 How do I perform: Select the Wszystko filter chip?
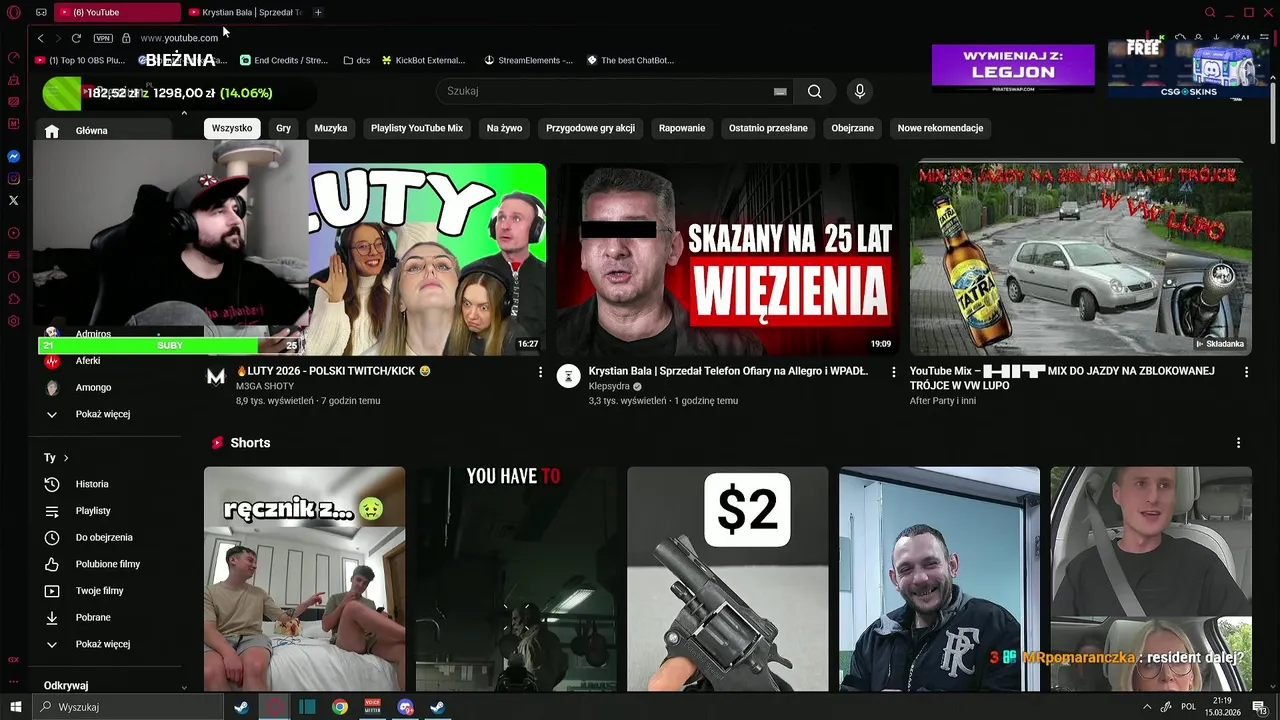point(232,128)
